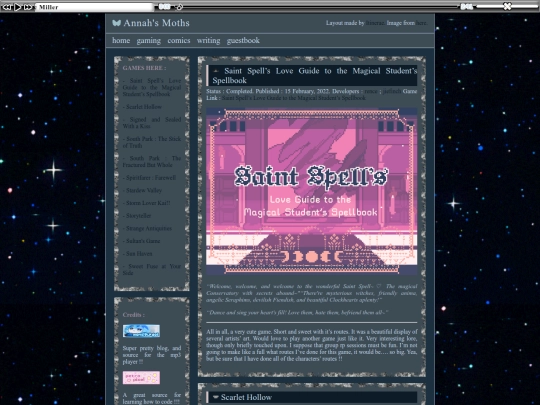Skip to next track in music player
The image size is (540, 405).
(x=28, y=7)
